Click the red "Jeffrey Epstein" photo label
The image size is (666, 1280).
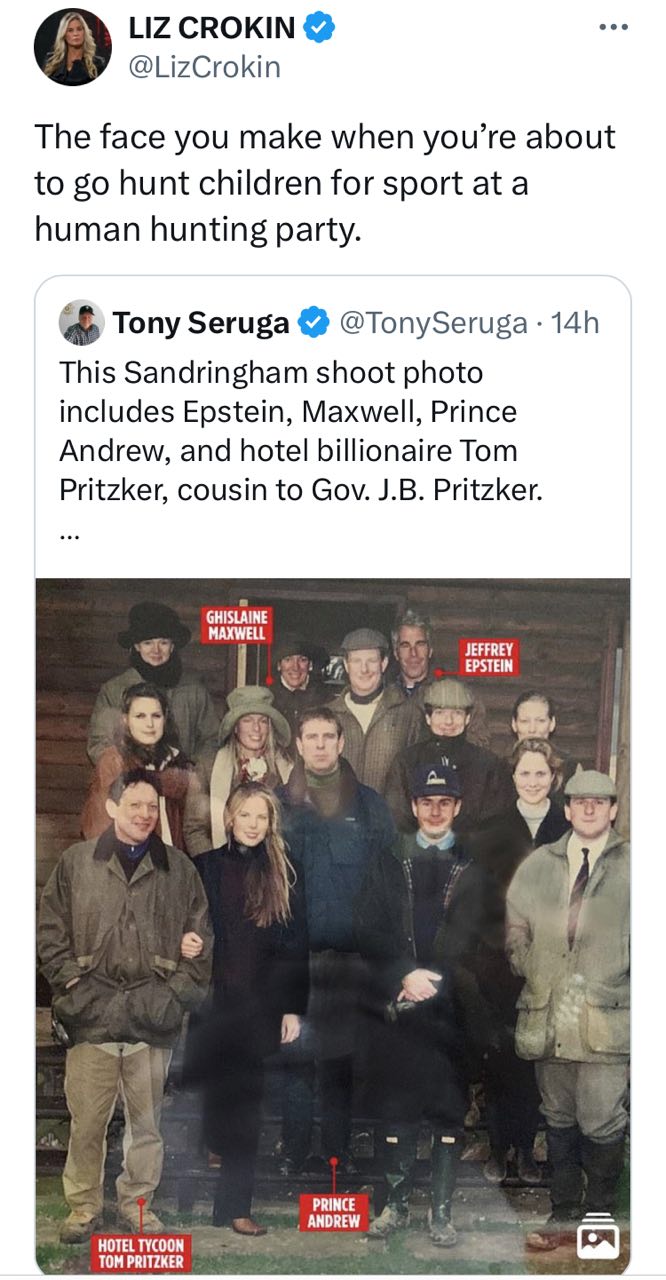click(489, 657)
